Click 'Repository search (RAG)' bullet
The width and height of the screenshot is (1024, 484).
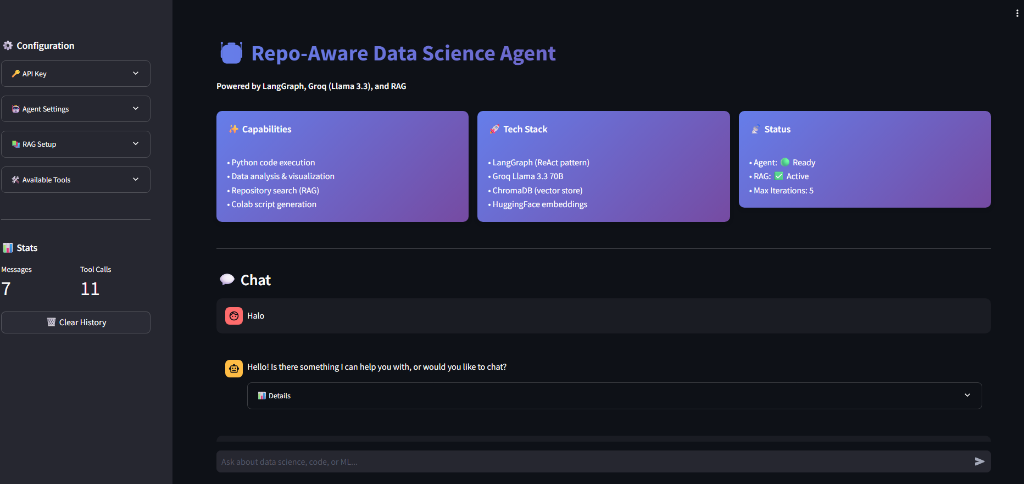coord(273,191)
